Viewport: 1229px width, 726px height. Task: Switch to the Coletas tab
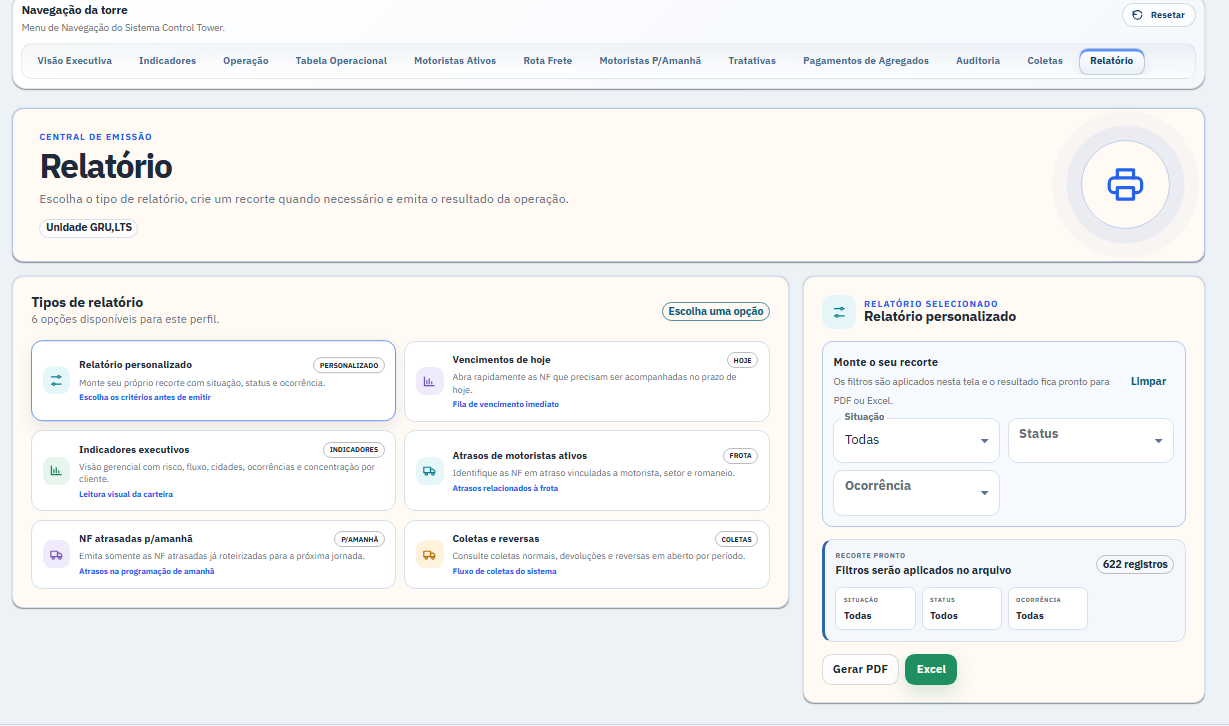click(1045, 61)
